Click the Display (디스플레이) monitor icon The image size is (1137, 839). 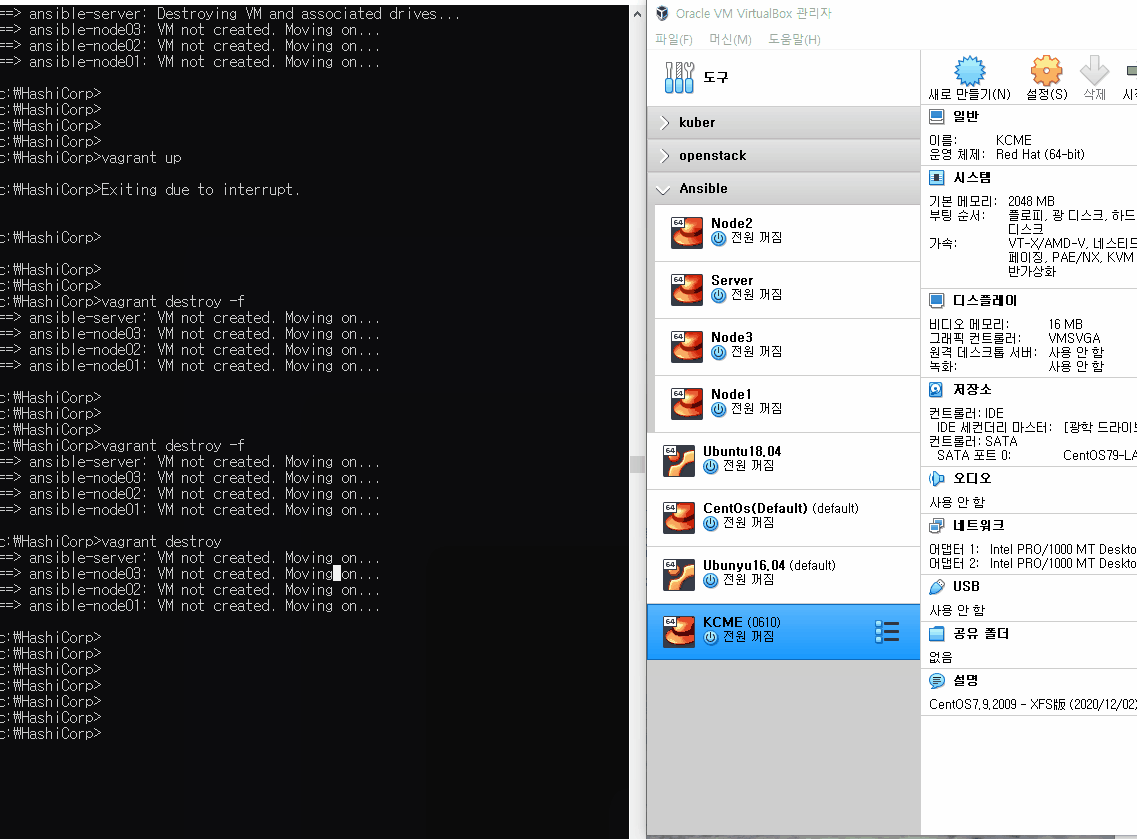pos(937,300)
